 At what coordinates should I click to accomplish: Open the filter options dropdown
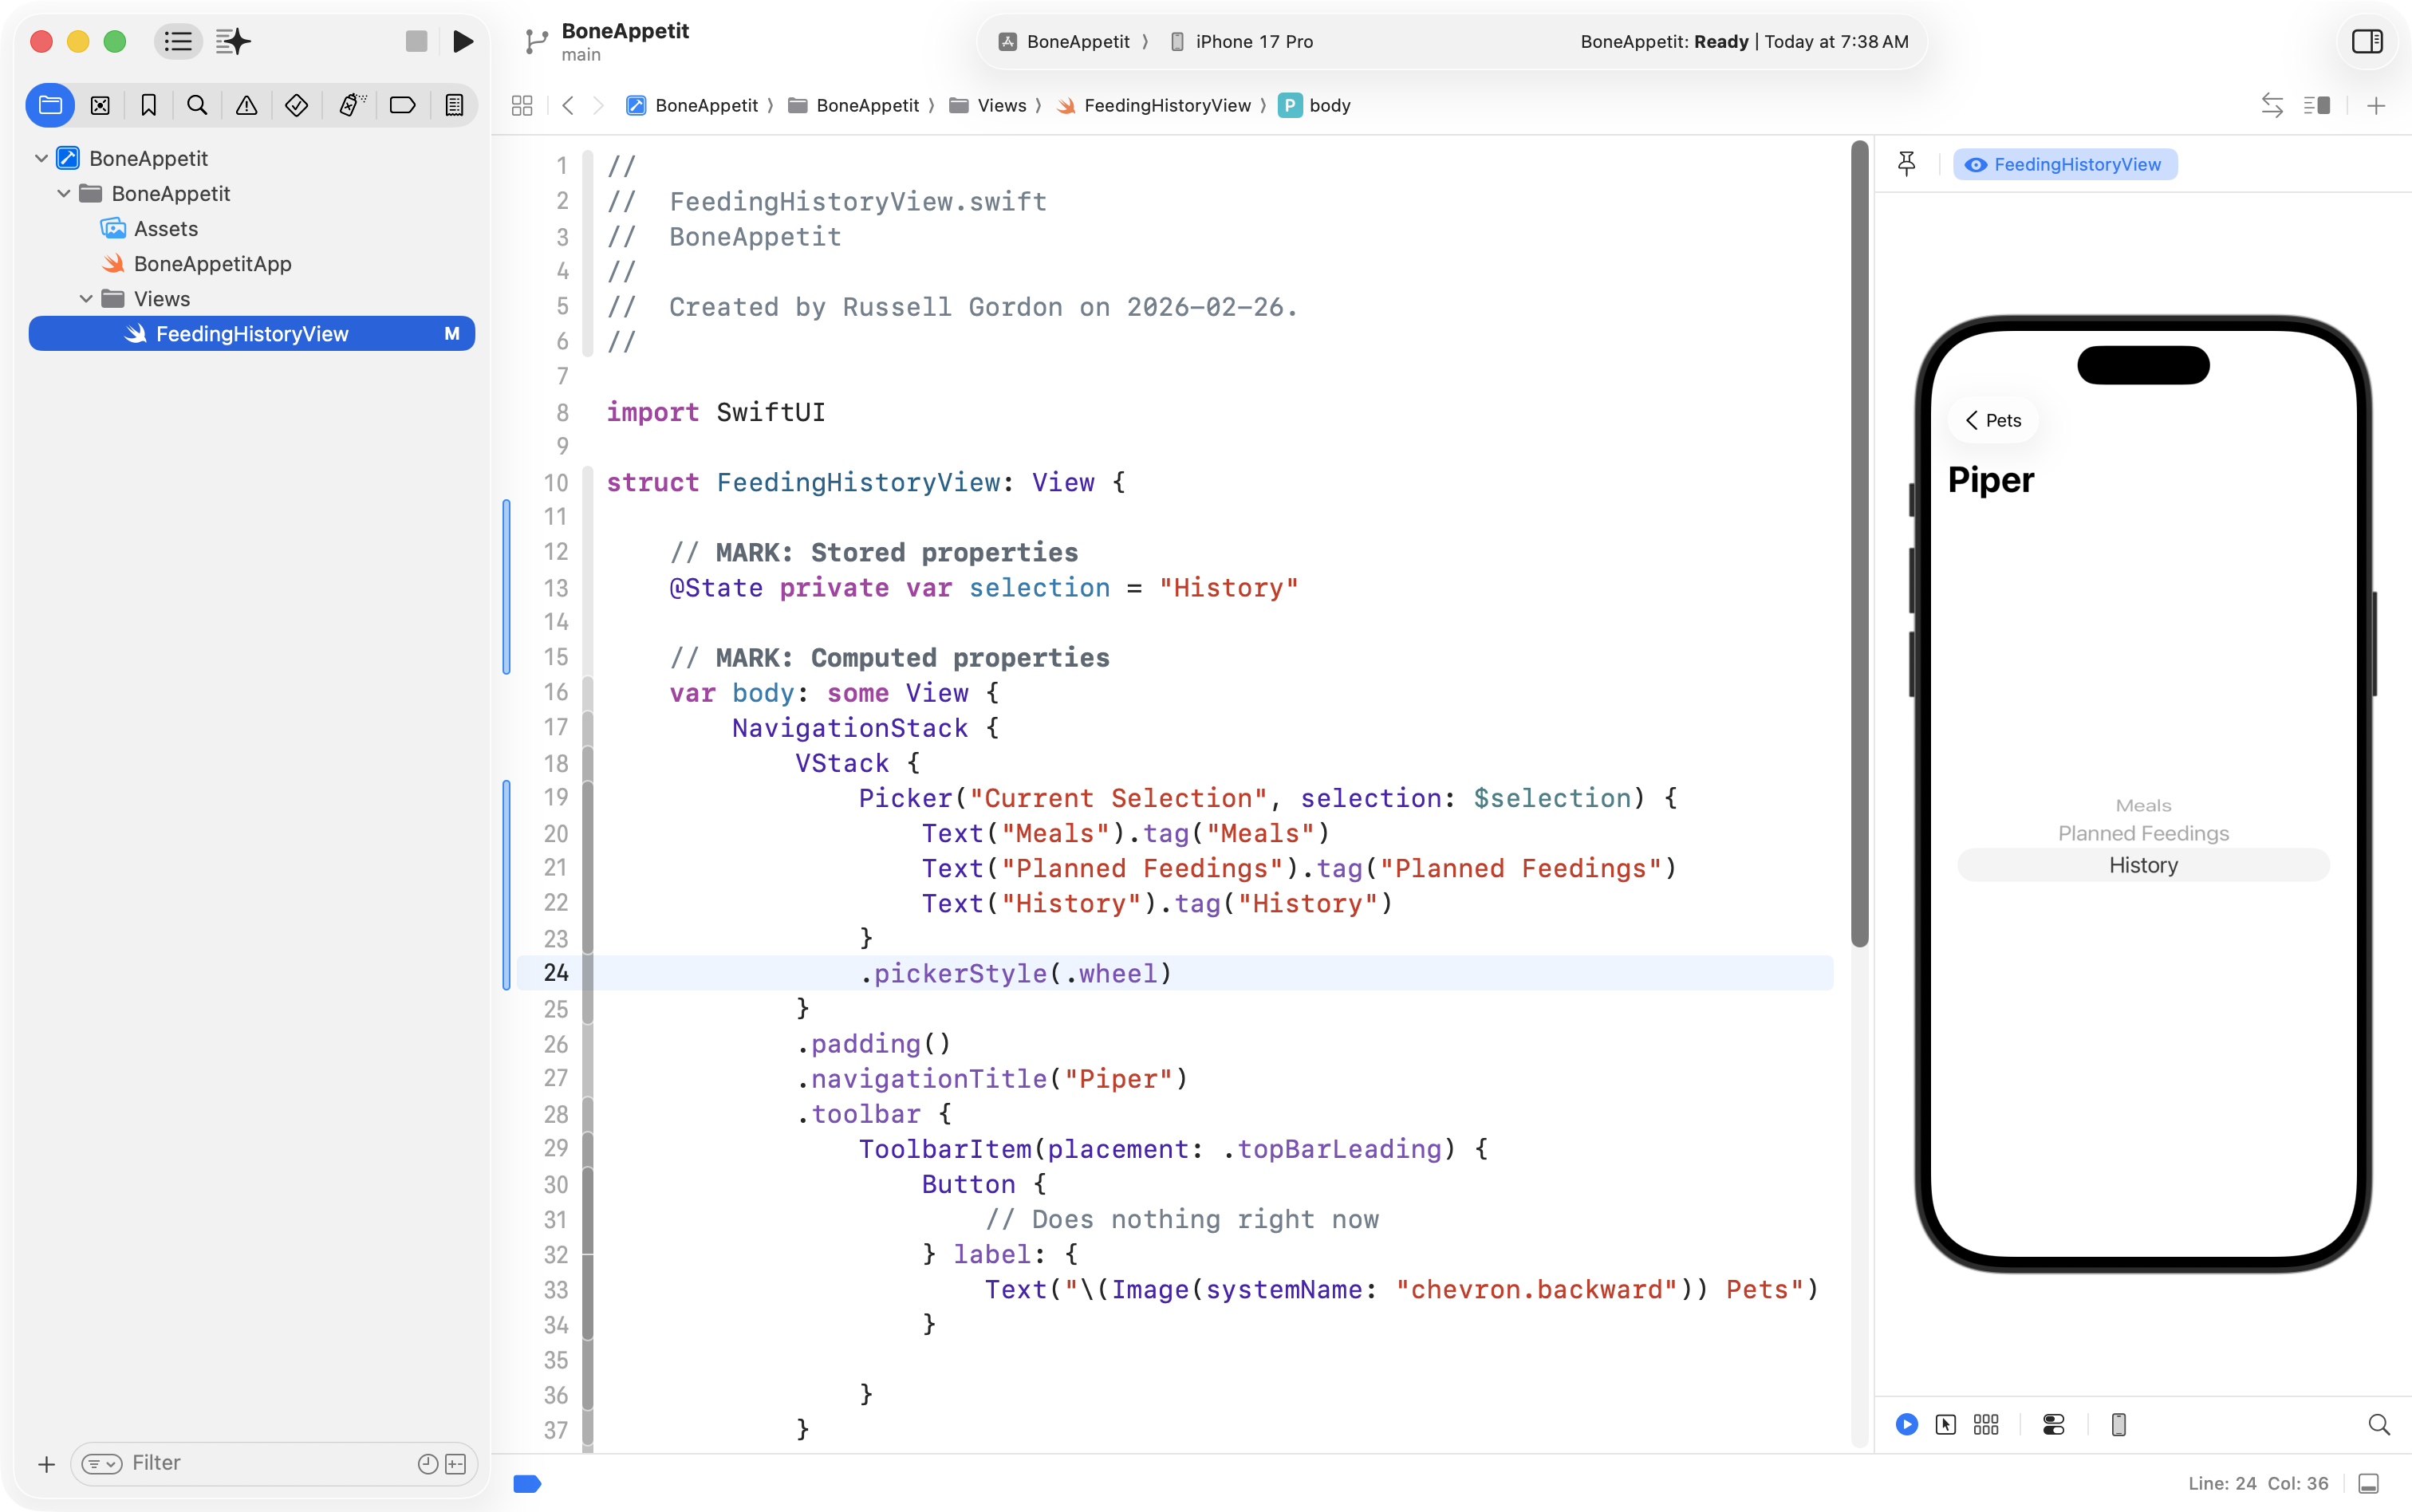101,1463
